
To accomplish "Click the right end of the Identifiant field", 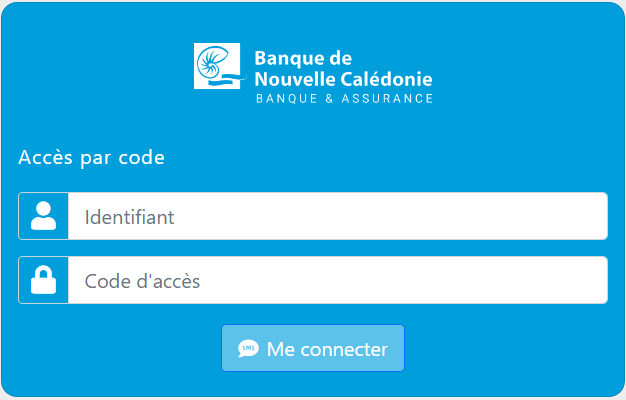I will click(x=590, y=216).
